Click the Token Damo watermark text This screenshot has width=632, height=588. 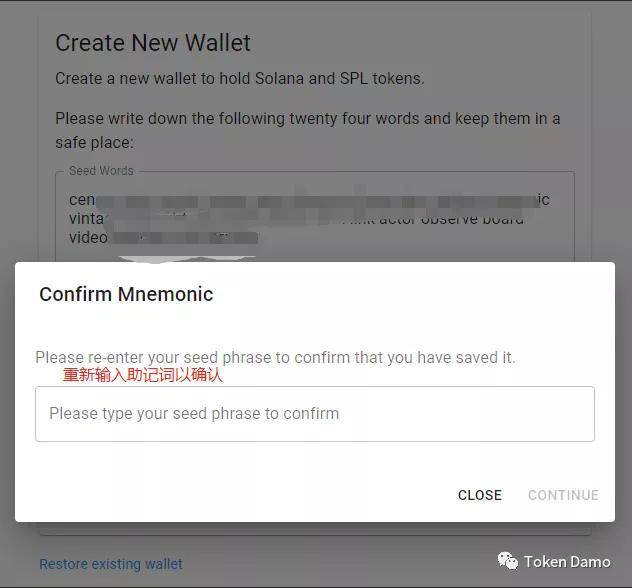(567, 561)
